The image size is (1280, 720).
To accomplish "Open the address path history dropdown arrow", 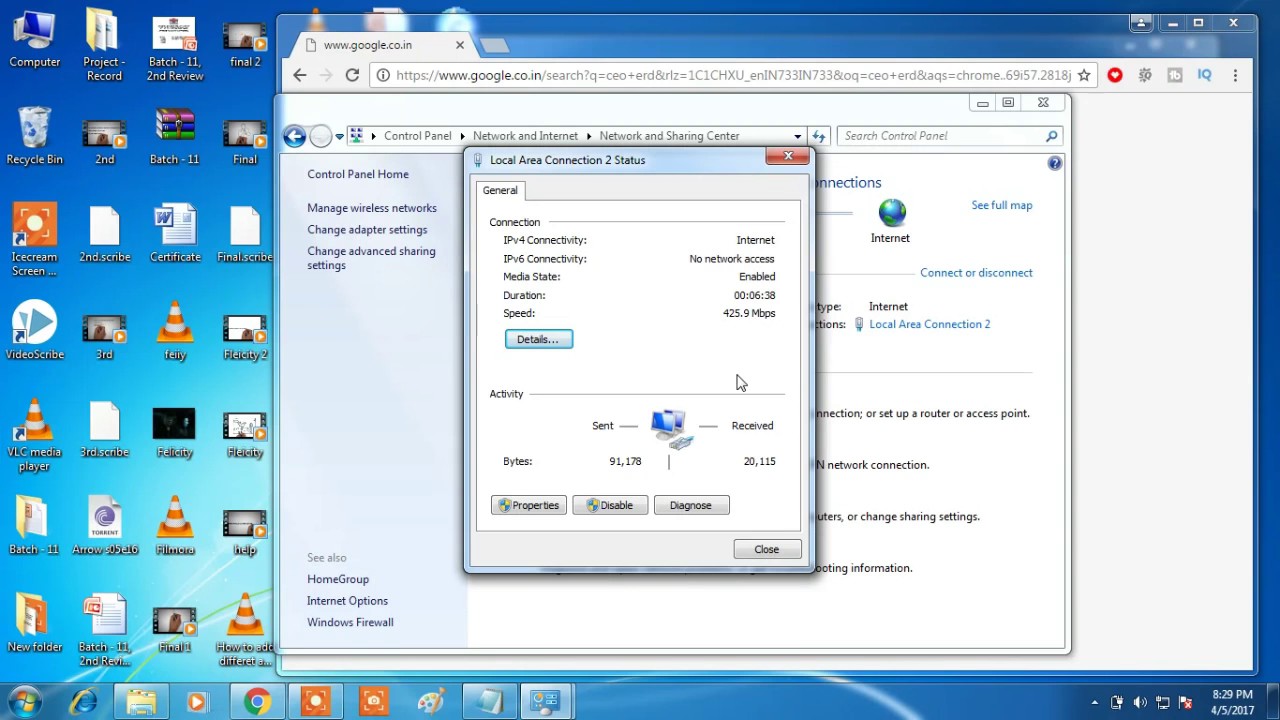I will (x=797, y=136).
